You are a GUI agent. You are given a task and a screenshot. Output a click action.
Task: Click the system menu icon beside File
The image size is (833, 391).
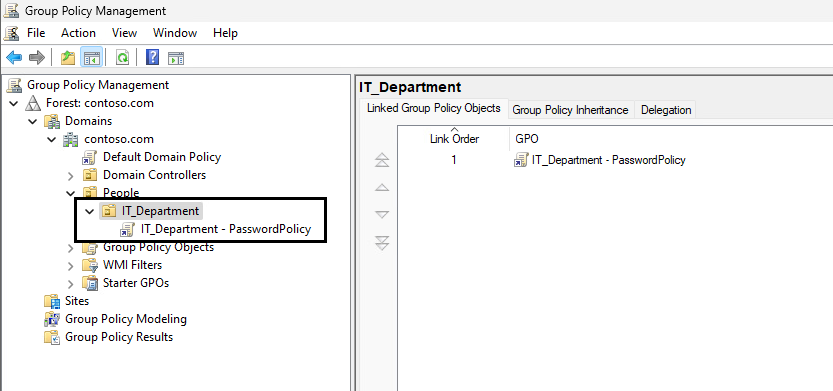coord(11,33)
